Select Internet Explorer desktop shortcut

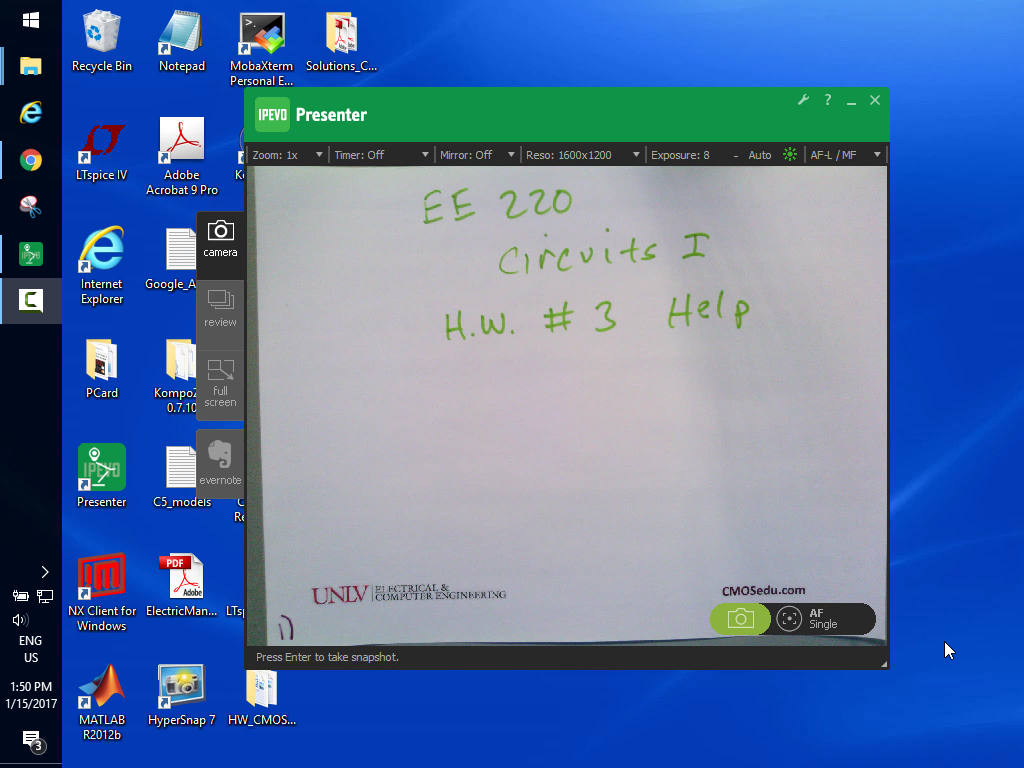[x=102, y=266]
